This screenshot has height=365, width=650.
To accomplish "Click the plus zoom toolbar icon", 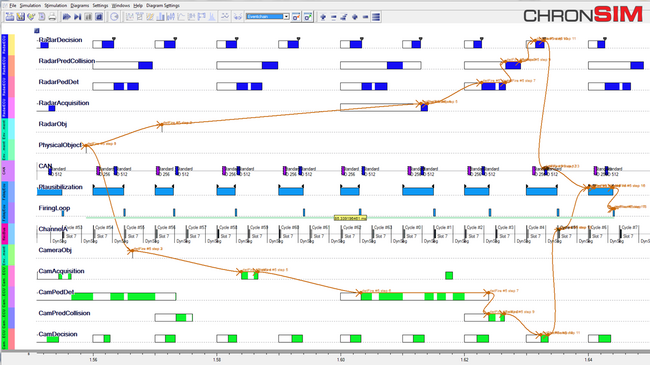I will pyautogui.click(x=323, y=17).
